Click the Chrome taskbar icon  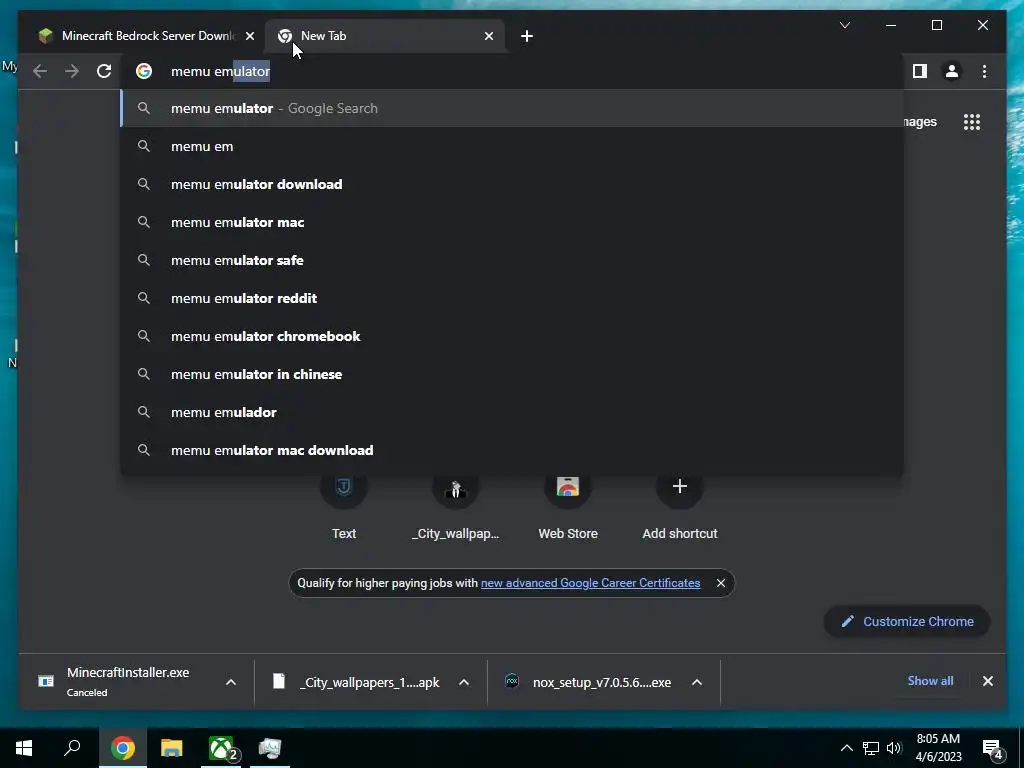tap(123, 748)
